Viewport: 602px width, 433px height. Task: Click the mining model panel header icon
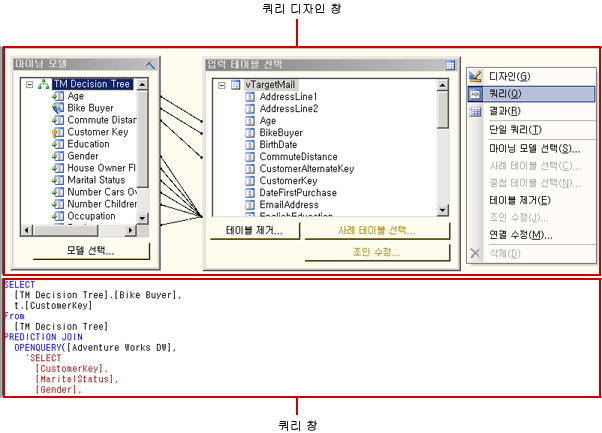pyautogui.click(x=150, y=64)
